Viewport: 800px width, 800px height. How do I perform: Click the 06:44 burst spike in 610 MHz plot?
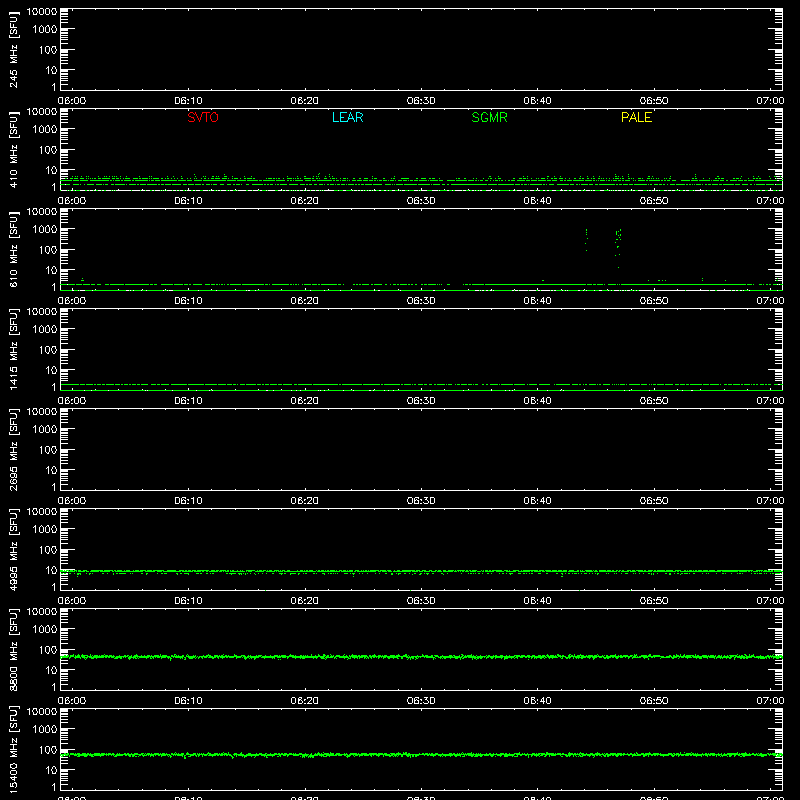point(586,240)
